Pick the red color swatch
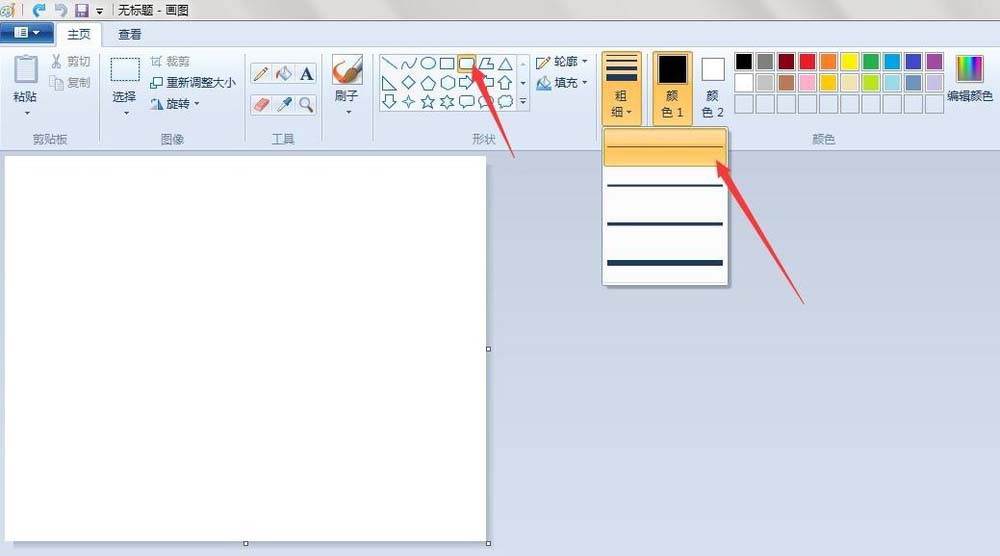This screenshot has width=1000, height=556. tap(807, 61)
